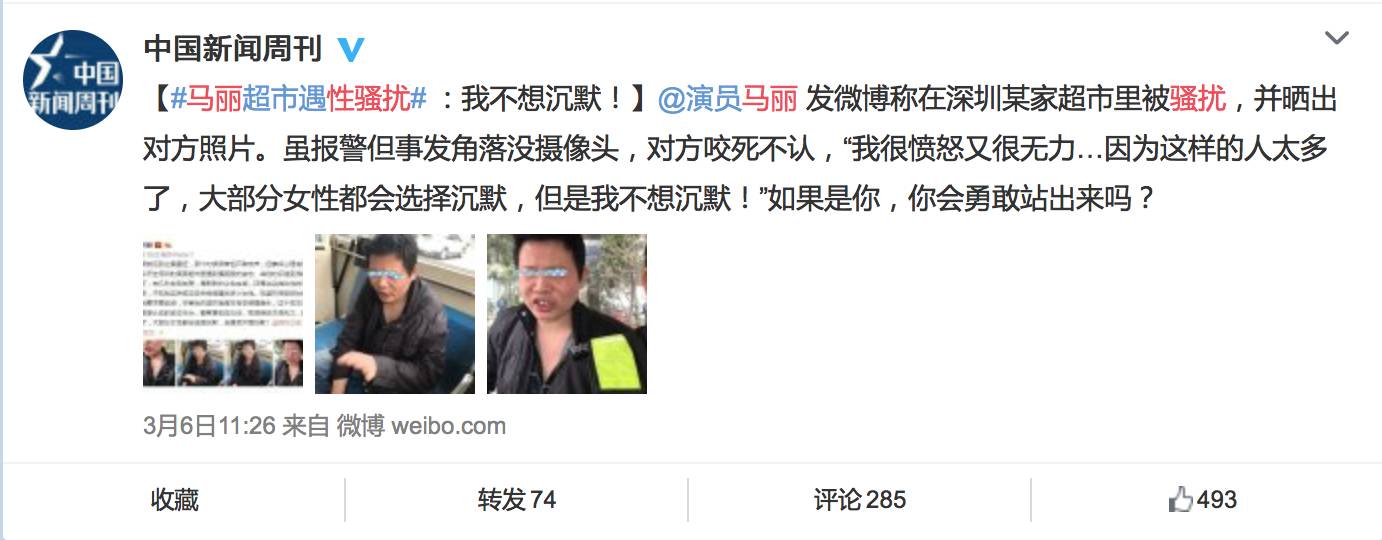Screen dimensions: 1382x540
Task: View the first thumbnail with text screenshot
Action: [x=223, y=314]
